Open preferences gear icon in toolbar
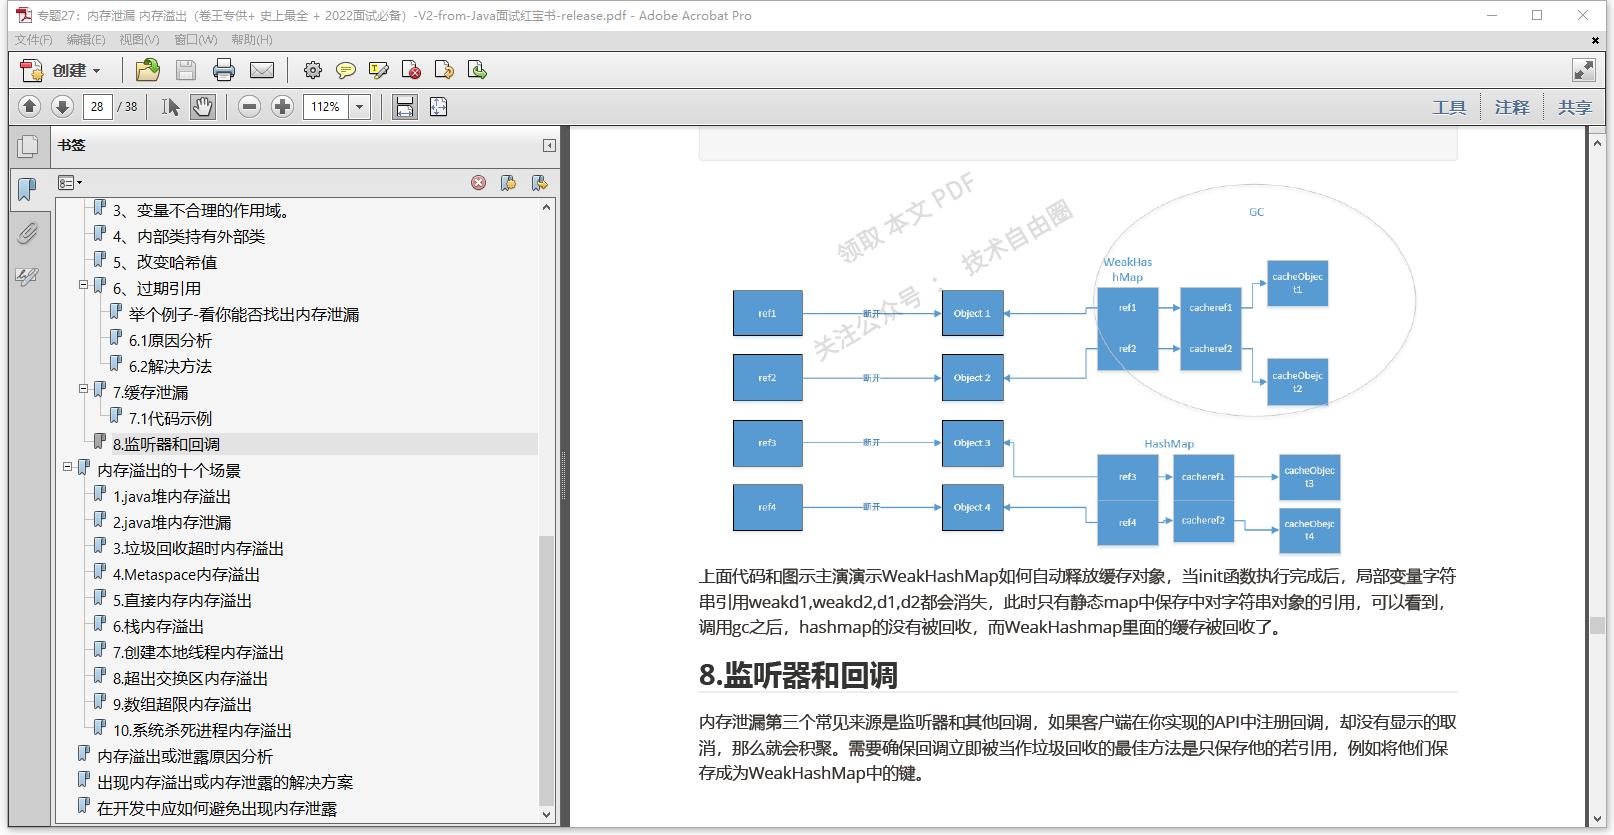 click(x=313, y=70)
